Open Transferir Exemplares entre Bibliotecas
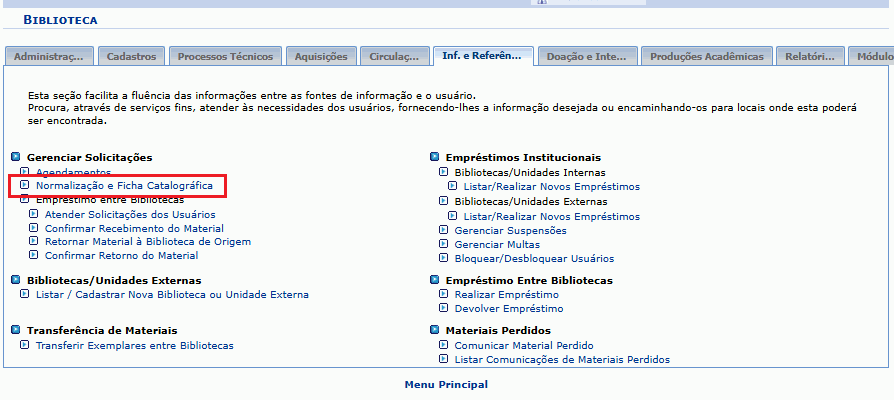894x400 pixels. (134, 345)
